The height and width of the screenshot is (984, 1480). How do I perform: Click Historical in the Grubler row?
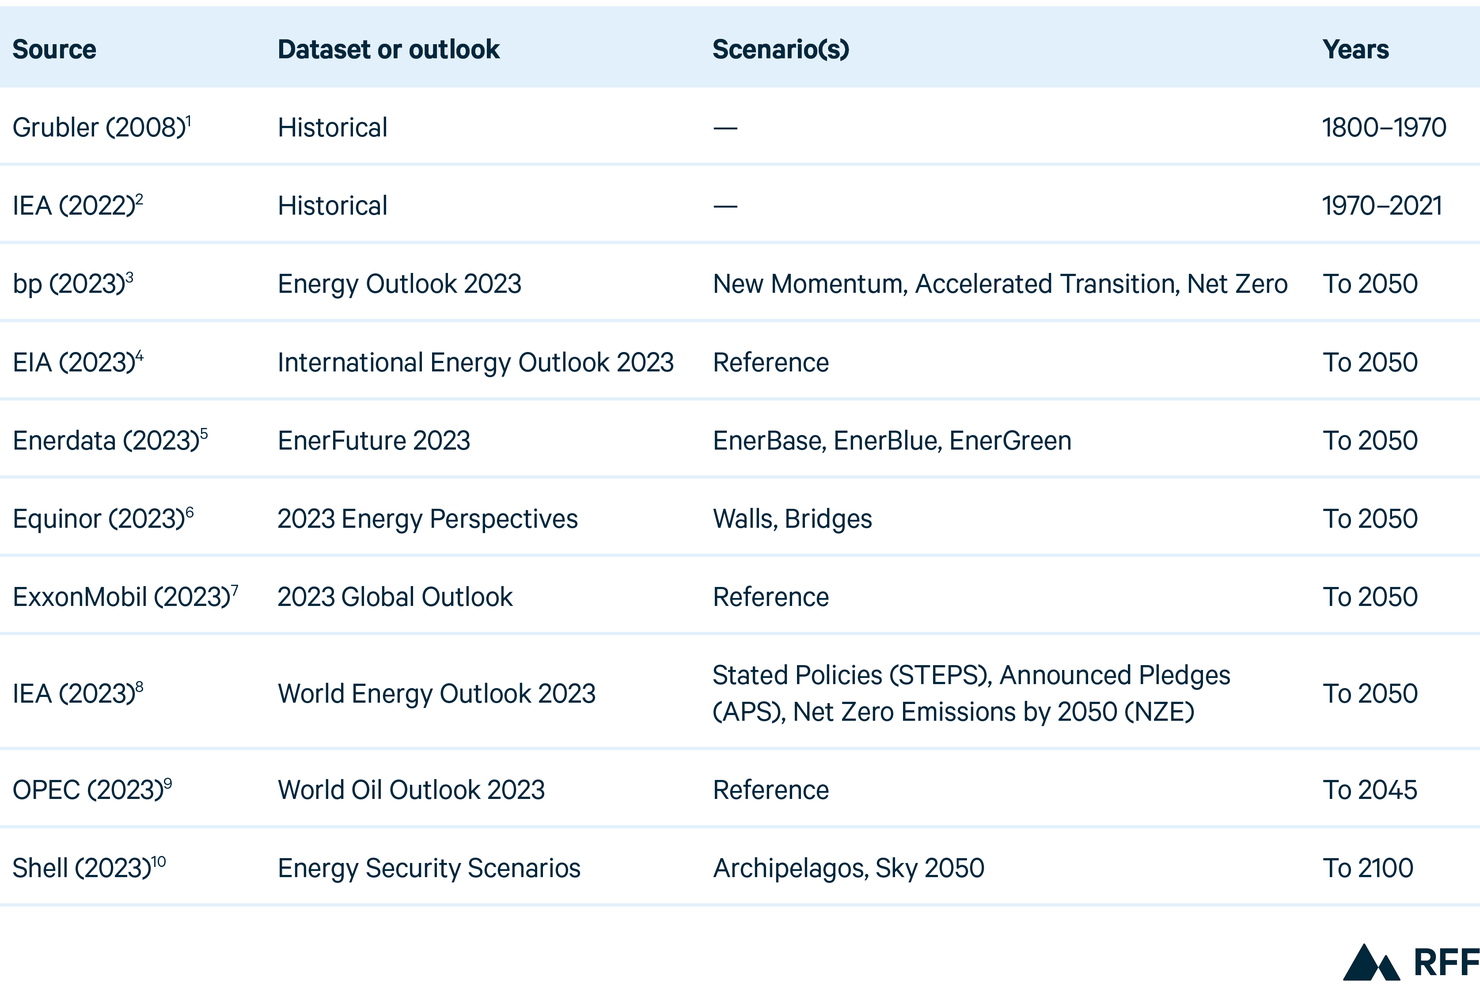[x=332, y=127]
